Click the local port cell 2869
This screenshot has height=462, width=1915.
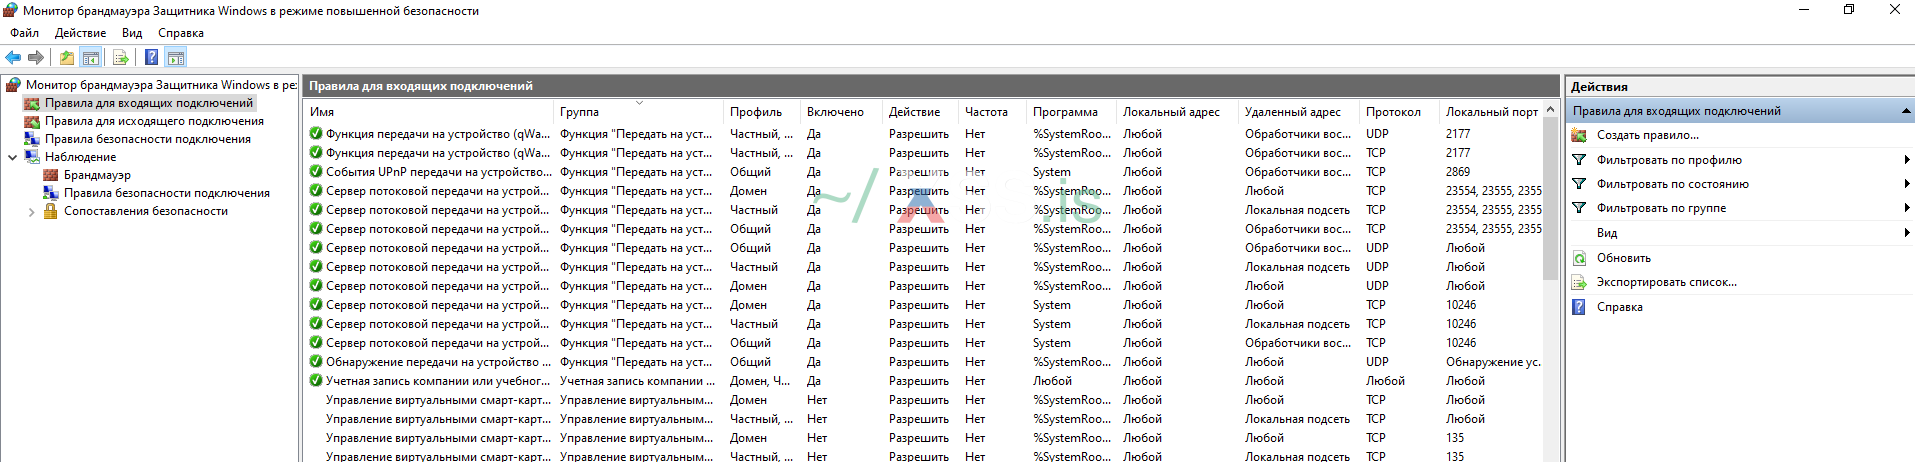click(1458, 172)
